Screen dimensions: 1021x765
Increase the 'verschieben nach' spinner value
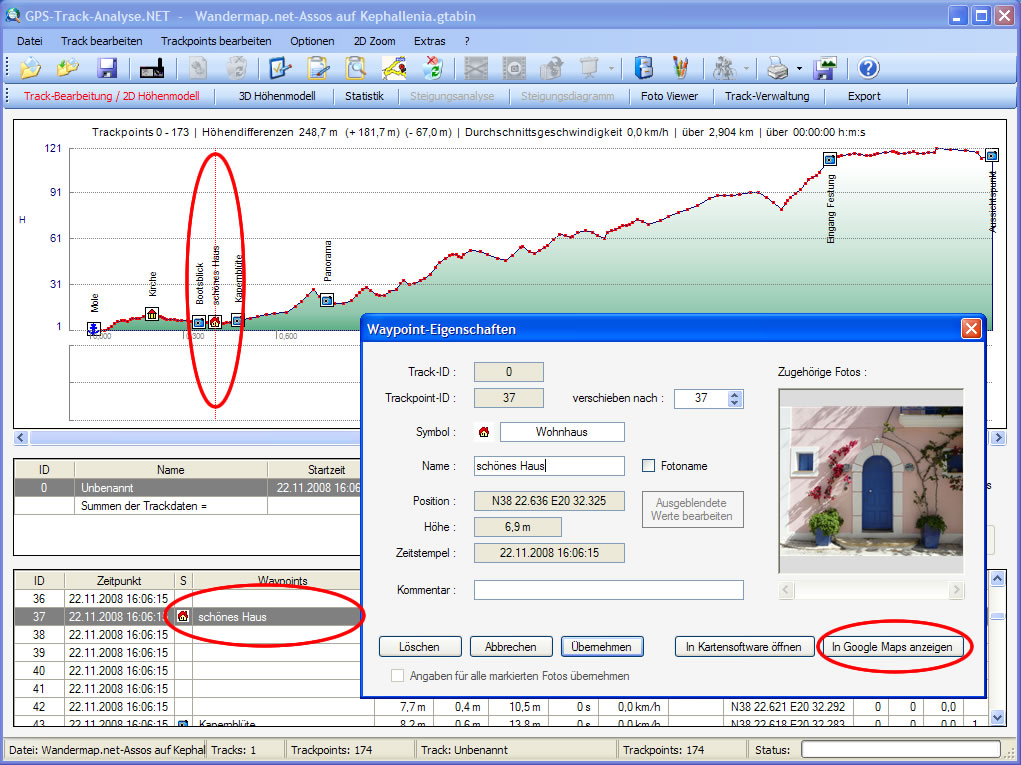tap(736, 394)
